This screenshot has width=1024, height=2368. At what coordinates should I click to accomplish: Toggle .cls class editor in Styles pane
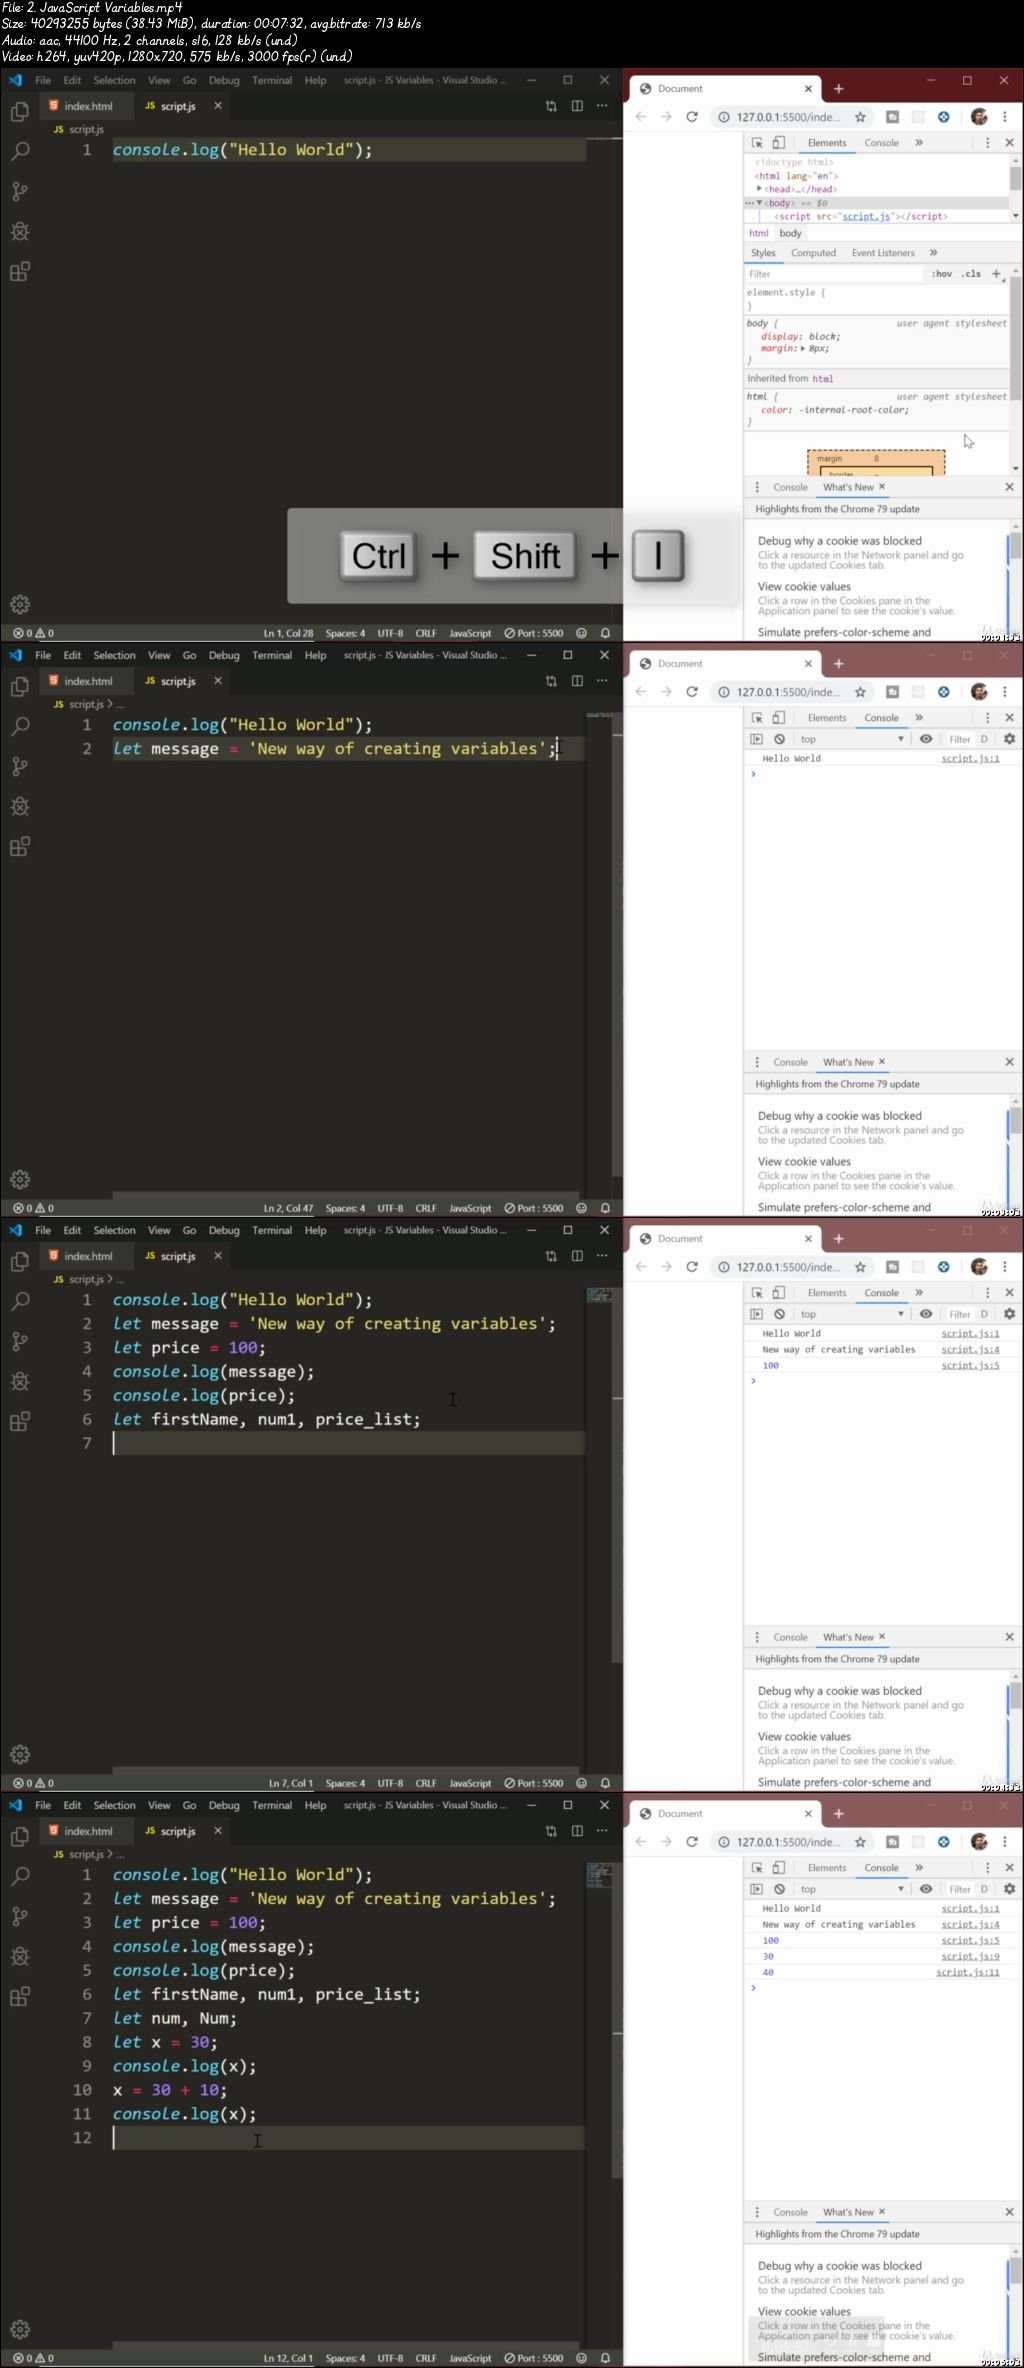coord(971,274)
